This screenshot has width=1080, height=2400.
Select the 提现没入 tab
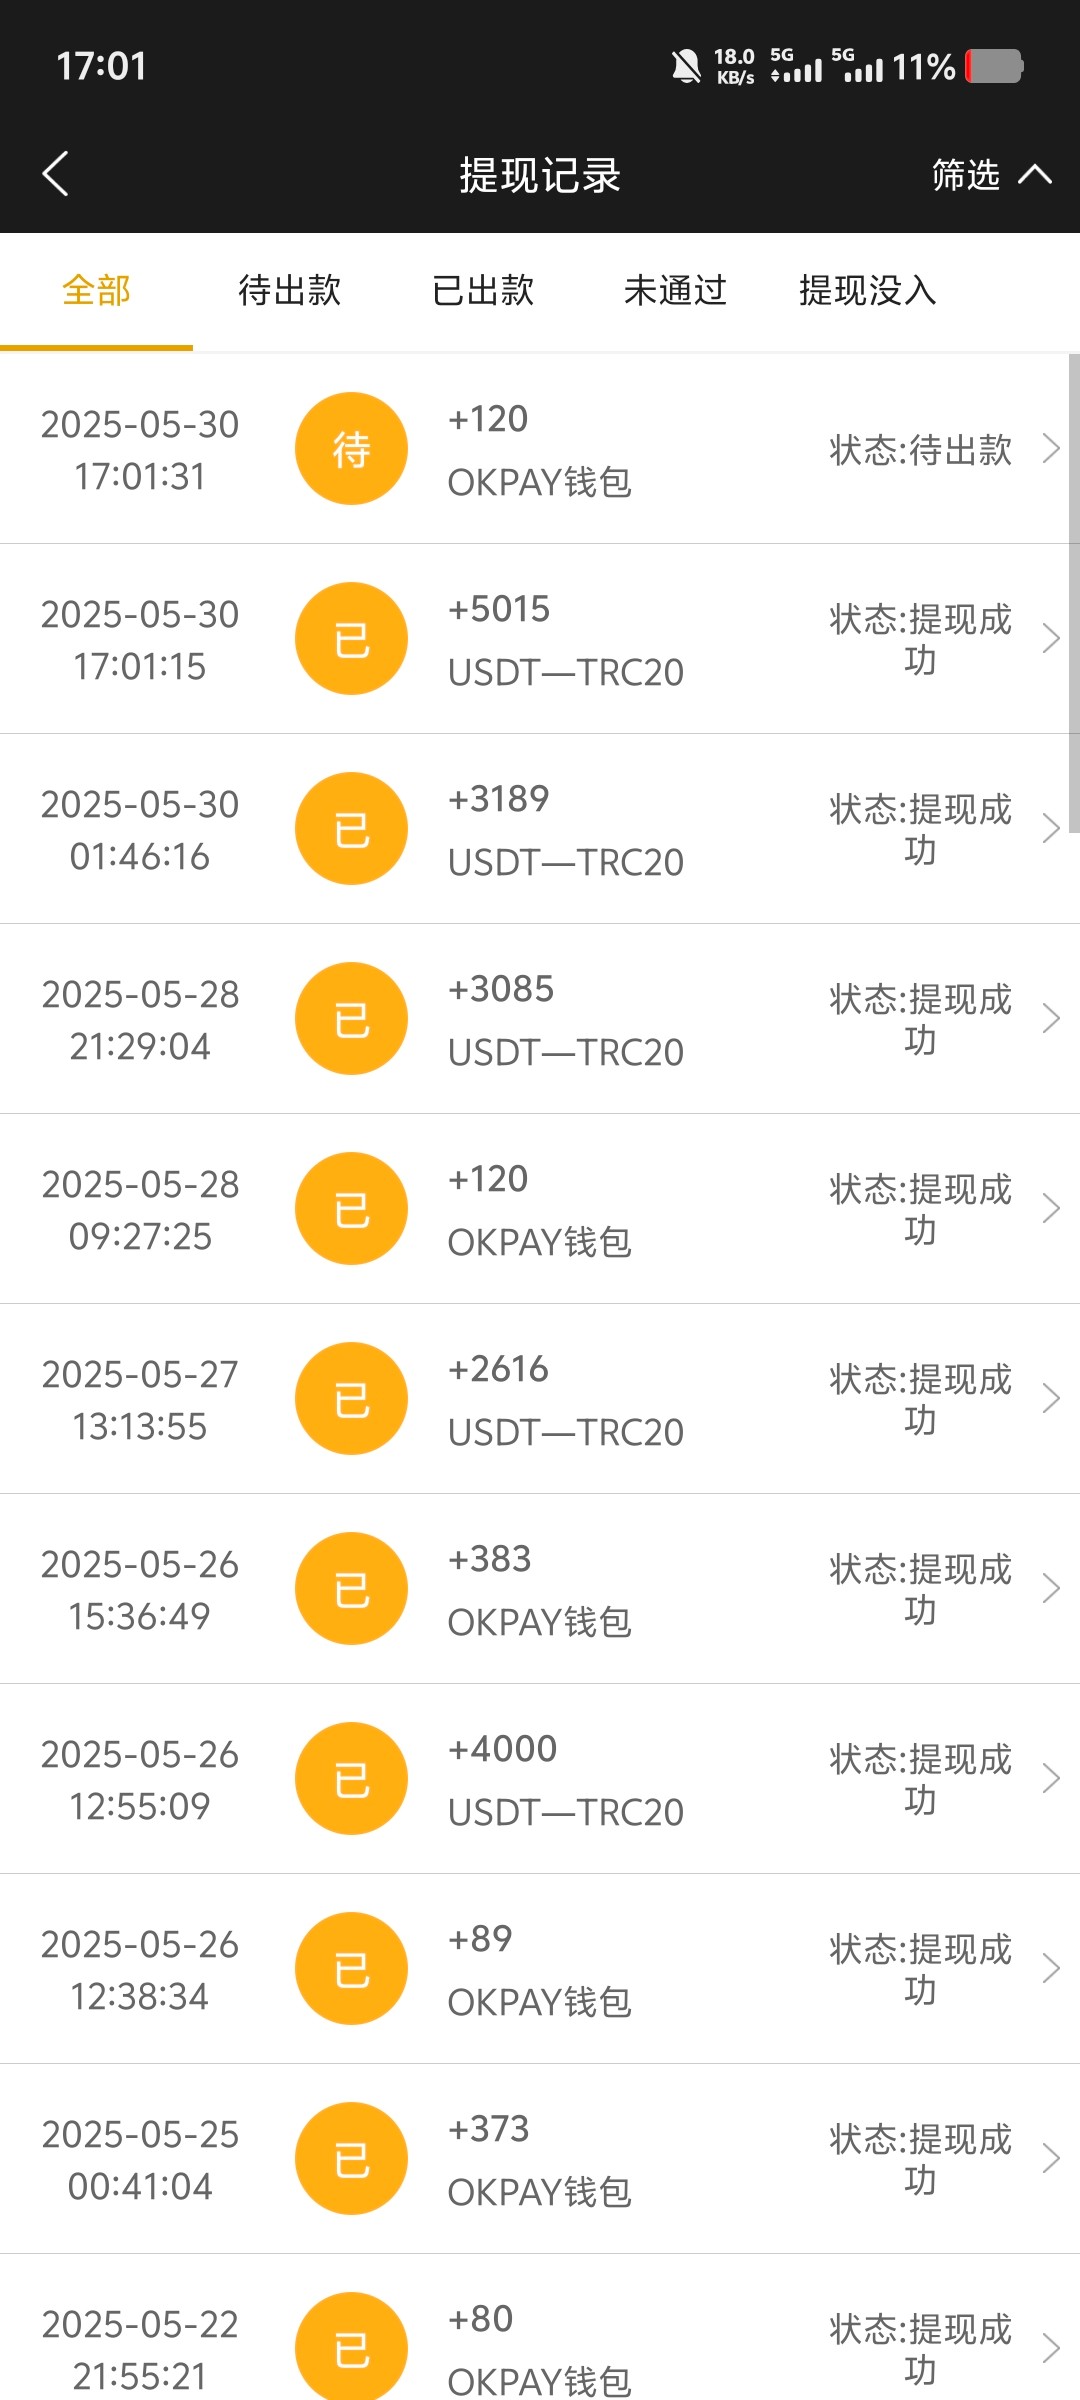(867, 291)
